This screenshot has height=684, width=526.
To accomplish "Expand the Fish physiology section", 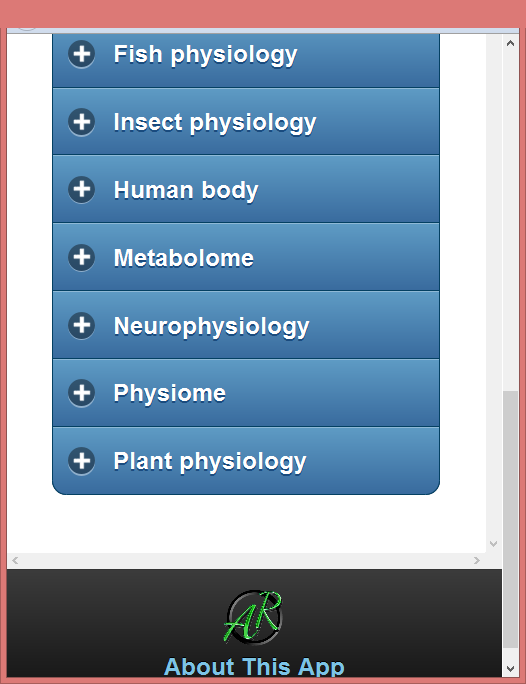I will pos(246,60).
